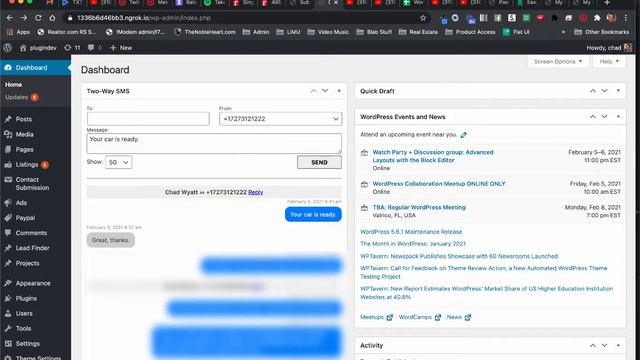Image resolution: width=640 pixels, height=360 pixels.
Task: Reload the page in the browser
Action: point(38,18)
